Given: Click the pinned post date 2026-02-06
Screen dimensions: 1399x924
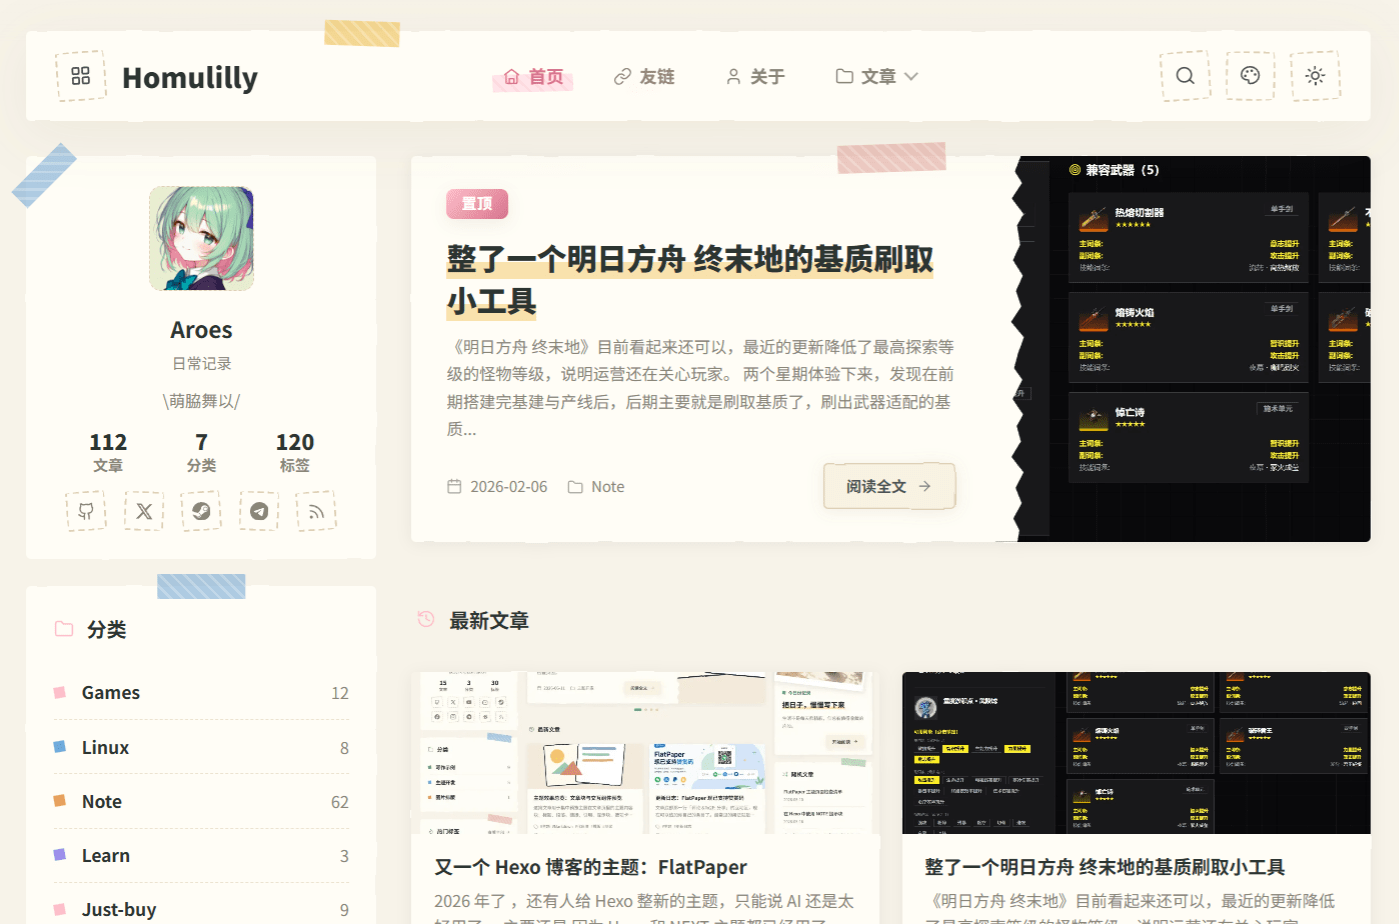Looking at the screenshot, I should (497, 487).
